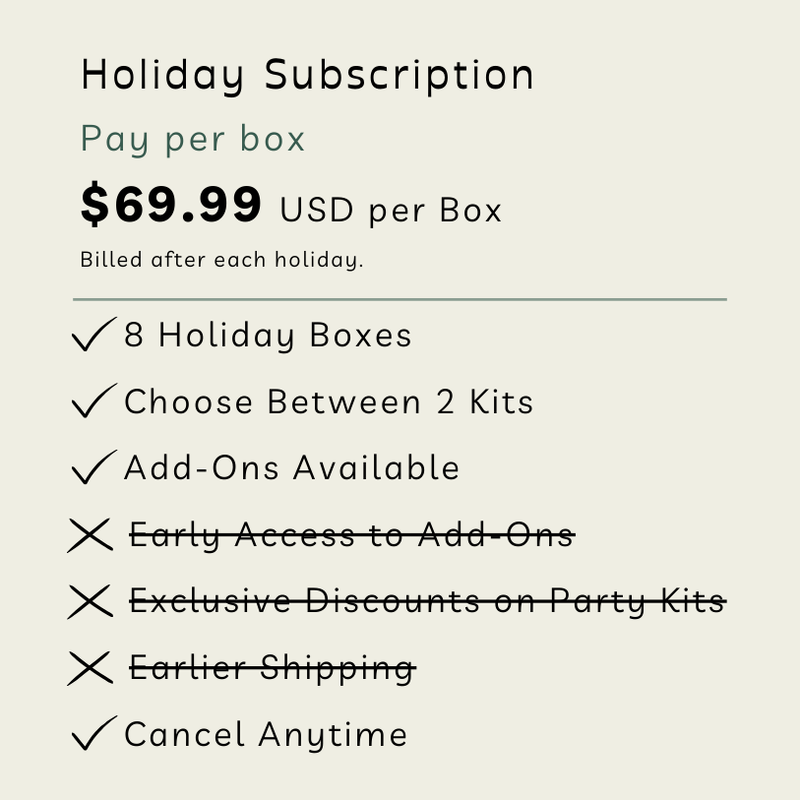800x800 pixels.
Task: Click the green divider line below billing note
Action: click(x=400, y=299)
